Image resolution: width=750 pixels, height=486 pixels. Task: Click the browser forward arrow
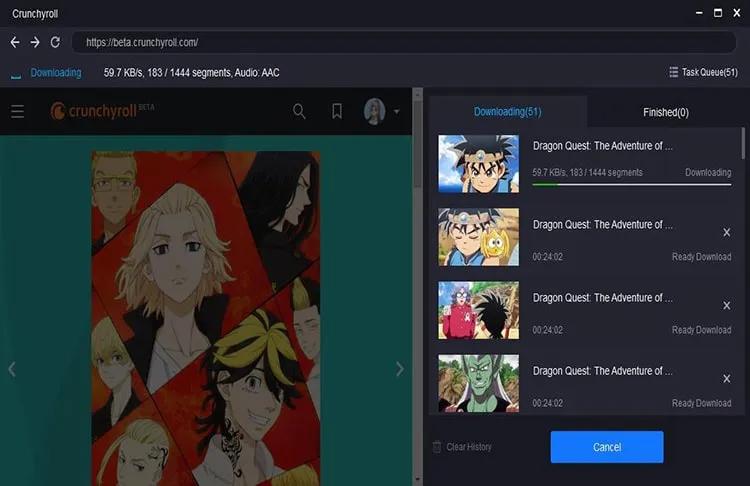35,42
